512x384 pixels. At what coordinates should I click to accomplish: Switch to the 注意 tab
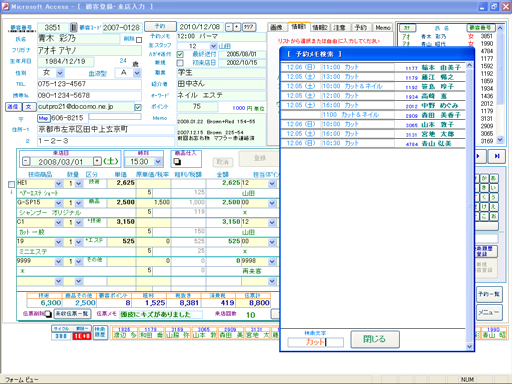click(x=340, y=27)
